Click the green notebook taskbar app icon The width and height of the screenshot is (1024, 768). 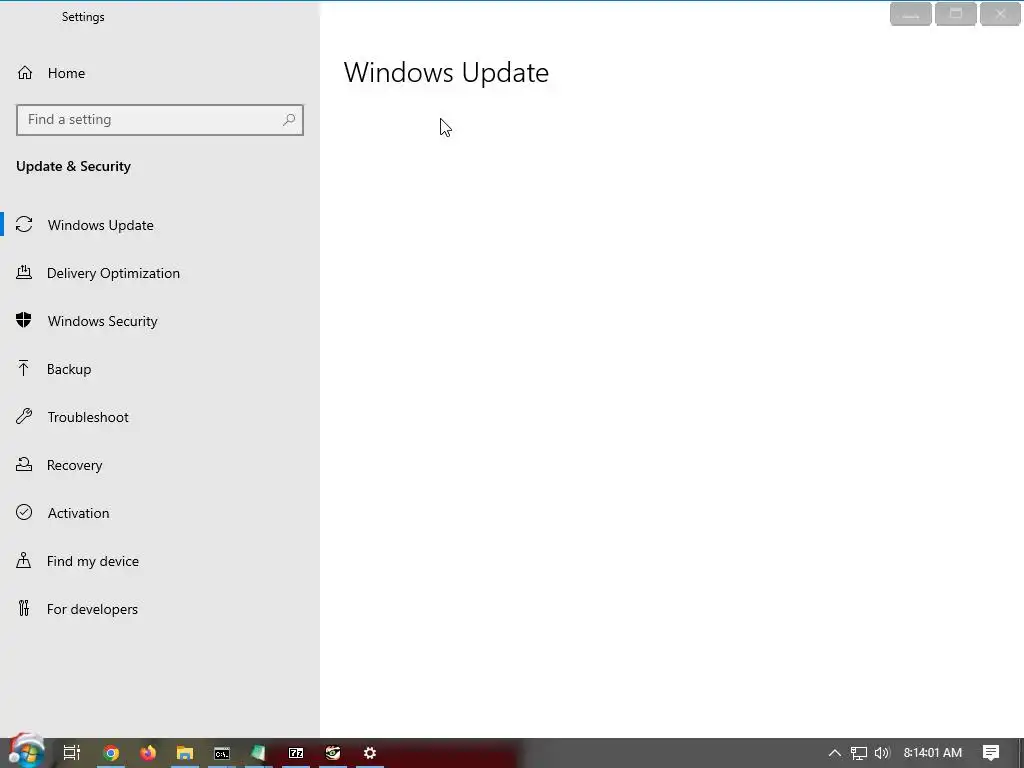pos(259,753)
